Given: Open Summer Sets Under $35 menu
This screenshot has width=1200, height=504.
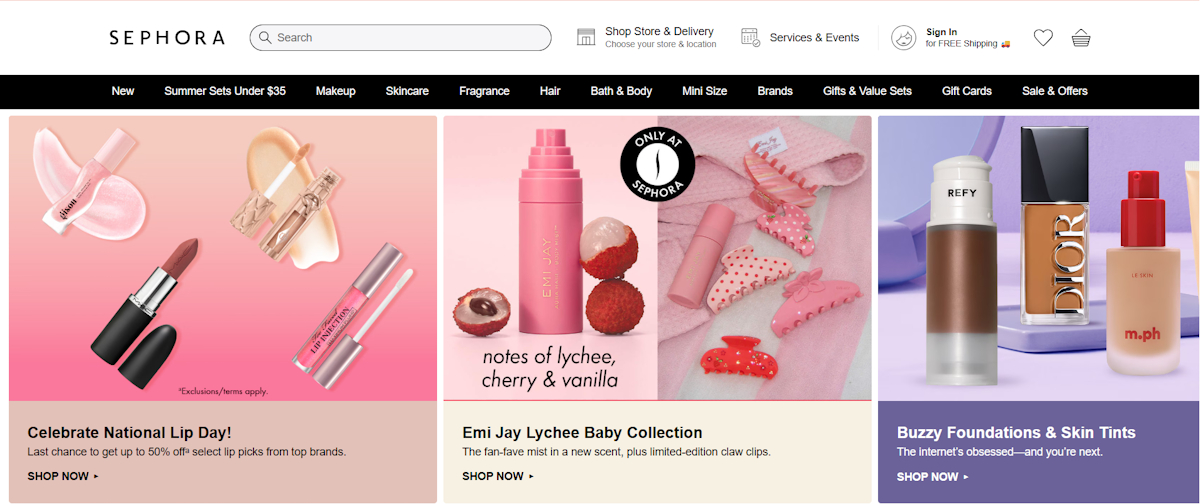Looking at the screenshot, I should tap(225, 91).
